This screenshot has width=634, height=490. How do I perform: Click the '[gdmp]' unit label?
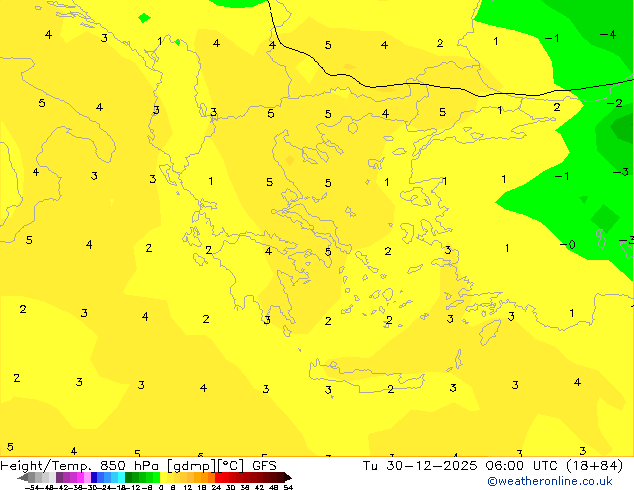pos(192,466)
